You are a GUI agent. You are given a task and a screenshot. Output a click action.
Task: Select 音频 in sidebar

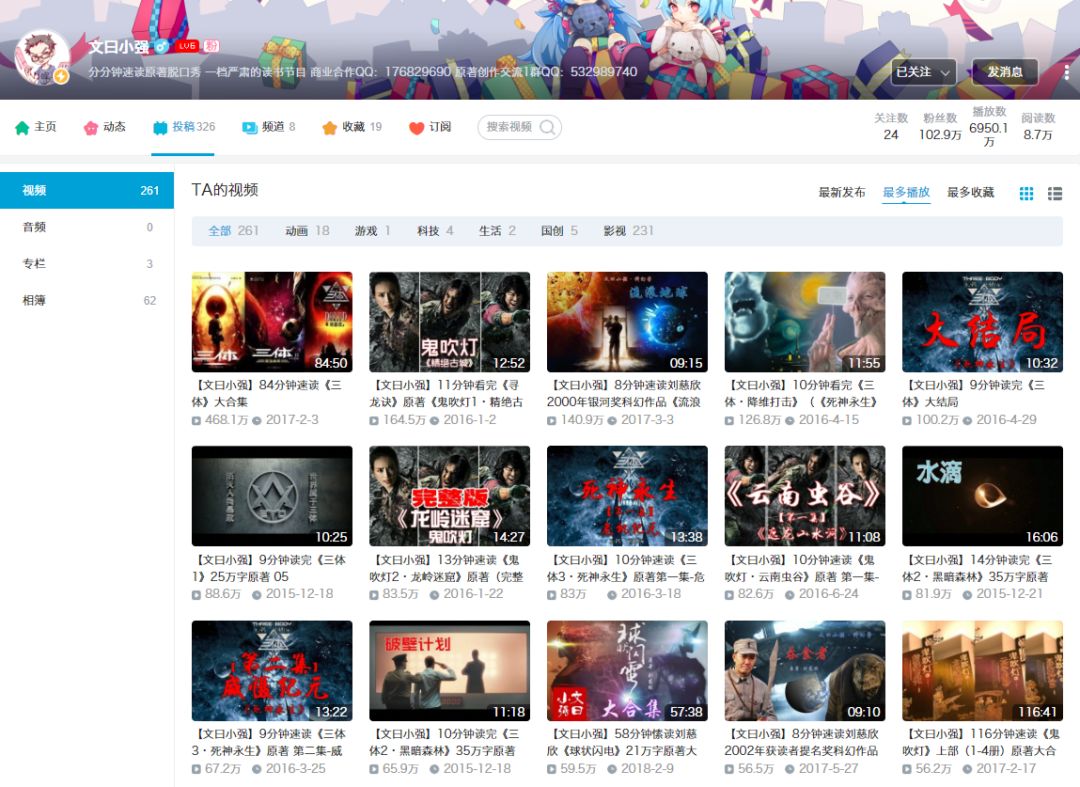pos(87,227)
